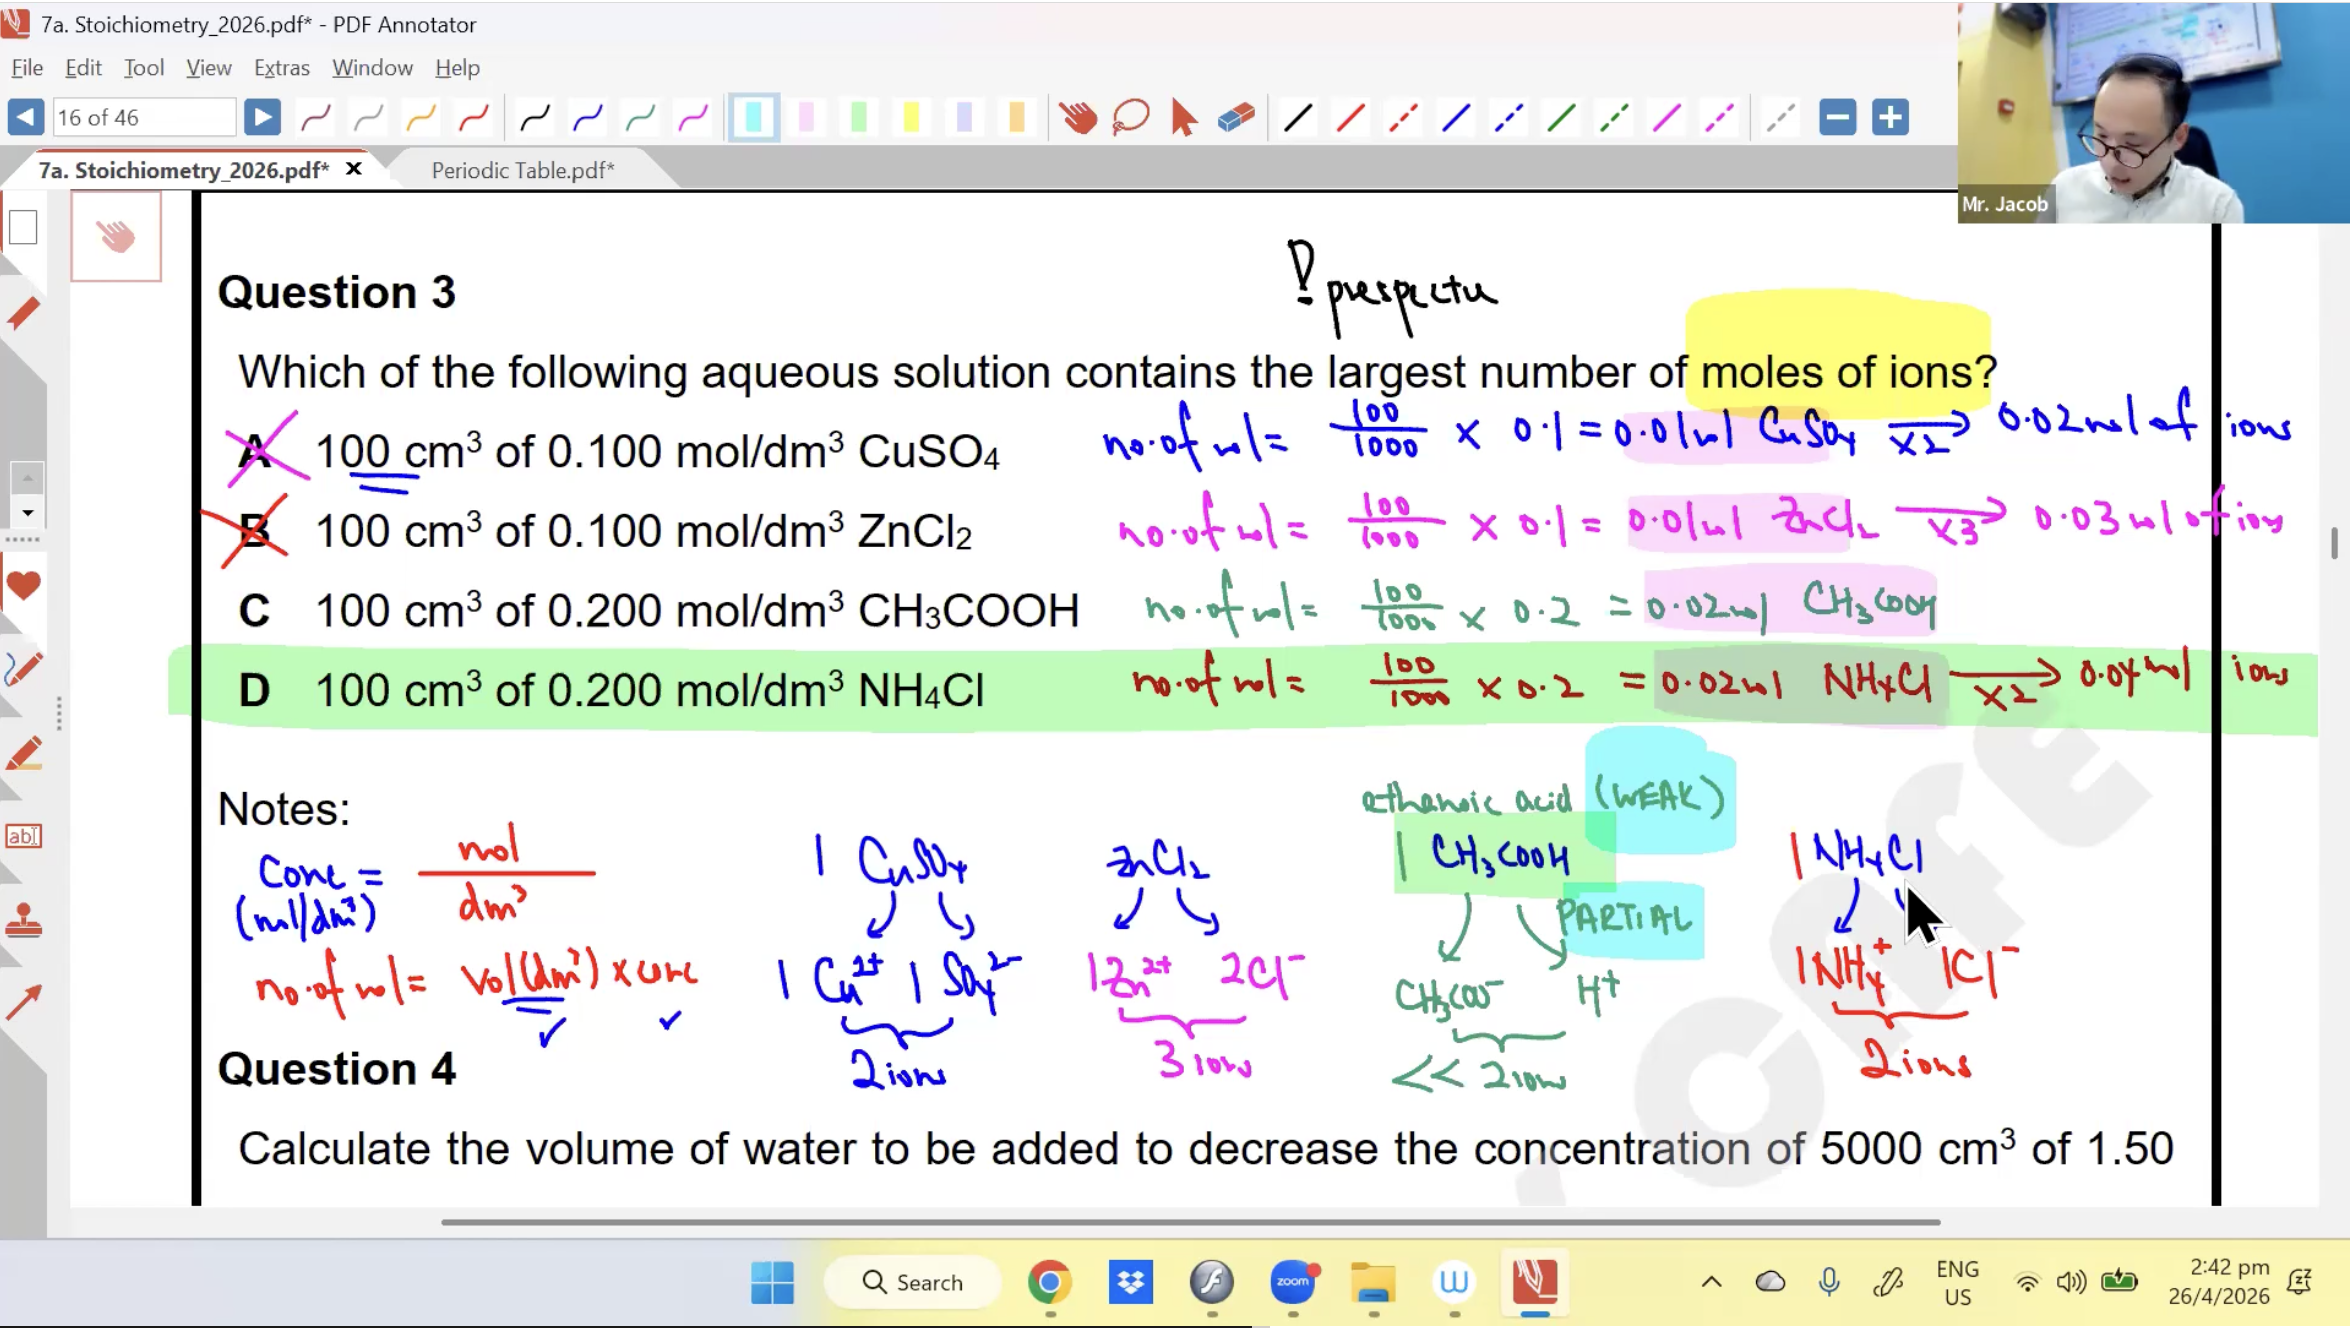This screenshot has width=2350, height=1328.
Task: Open Google Chrome from taskbar
Action: 1049,1282
